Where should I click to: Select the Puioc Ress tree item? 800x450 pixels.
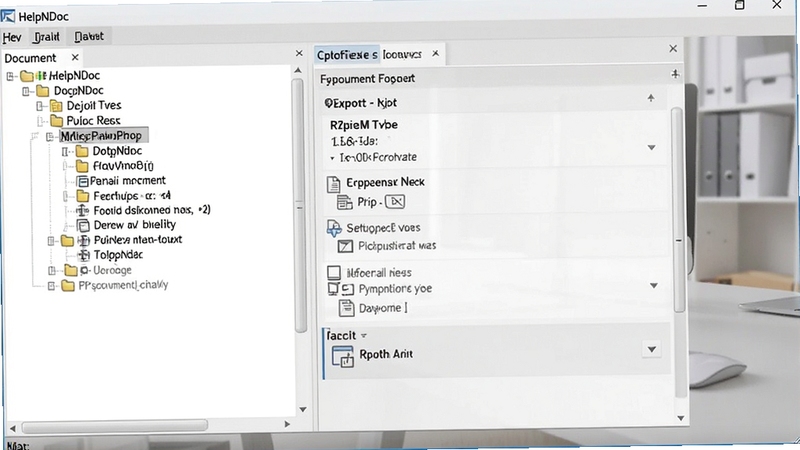pos(93,121)
